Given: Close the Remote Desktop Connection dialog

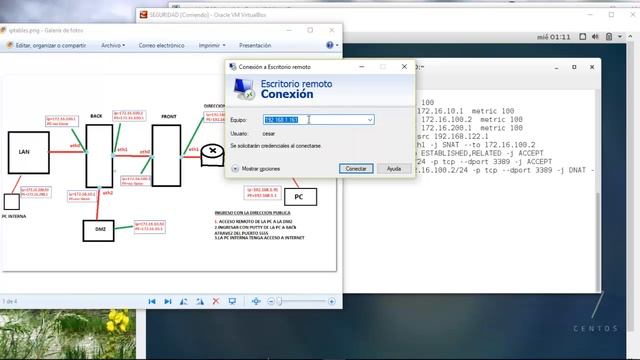Looking at the screenshot, I should pyautogui.click(x=404, y=67).
